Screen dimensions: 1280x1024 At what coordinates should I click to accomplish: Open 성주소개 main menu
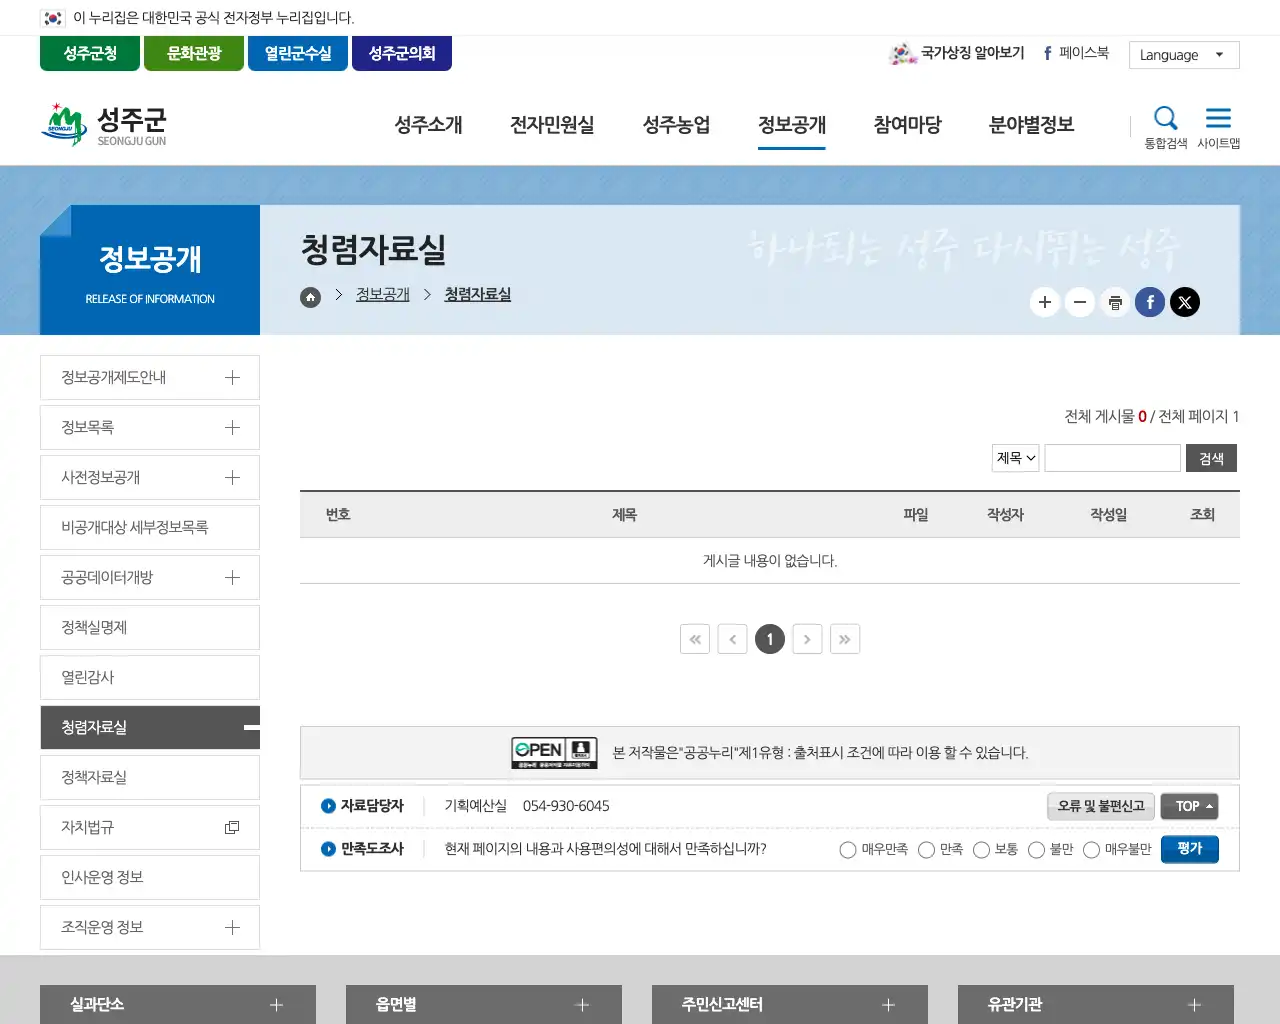pos(428,125)
